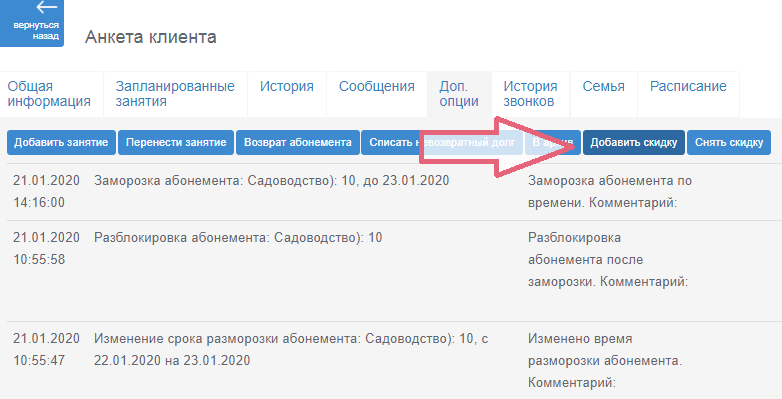782x399 pixels.
Task: Click the 'Перенести занятие' button
Action: (x=176, y=143)
